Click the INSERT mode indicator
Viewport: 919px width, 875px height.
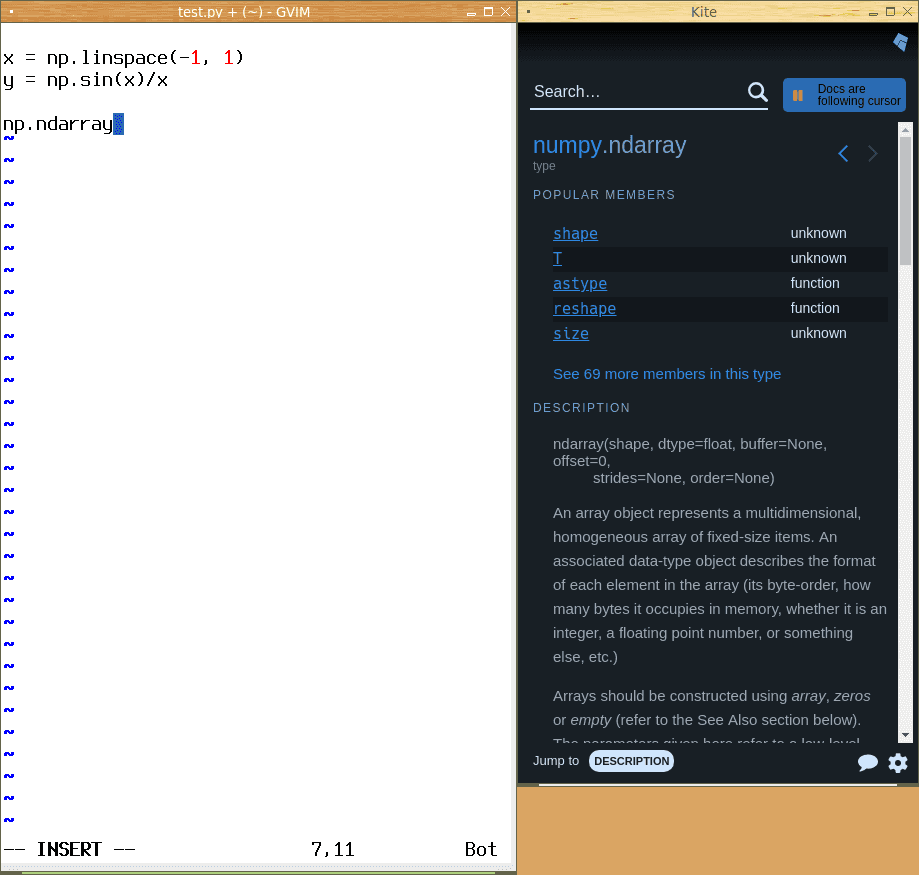[x=69, y=849]
